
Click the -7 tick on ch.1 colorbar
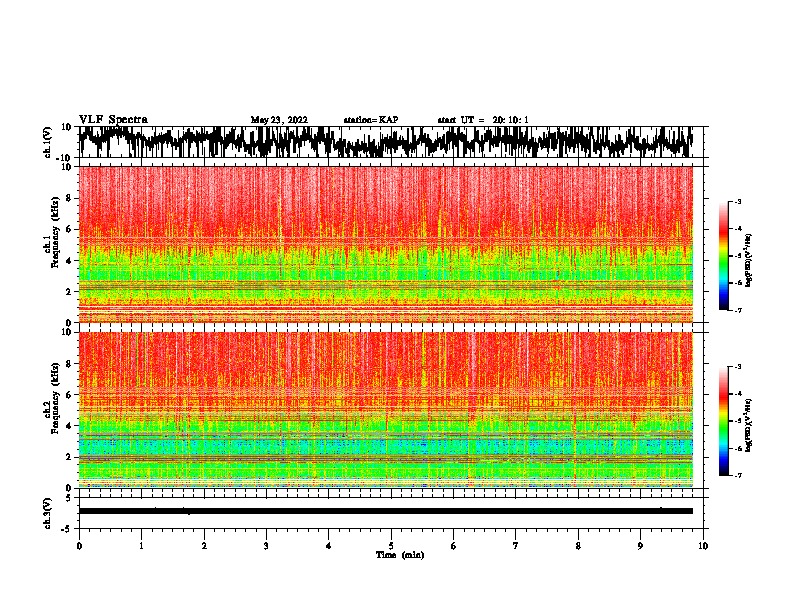[x=738, y=310]
